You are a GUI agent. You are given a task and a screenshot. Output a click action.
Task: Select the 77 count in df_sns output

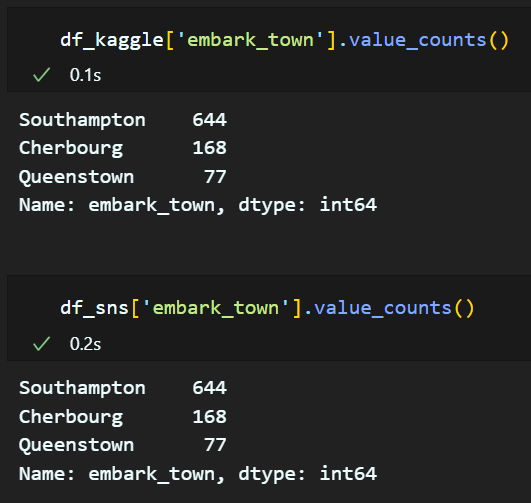pos(215,445)
